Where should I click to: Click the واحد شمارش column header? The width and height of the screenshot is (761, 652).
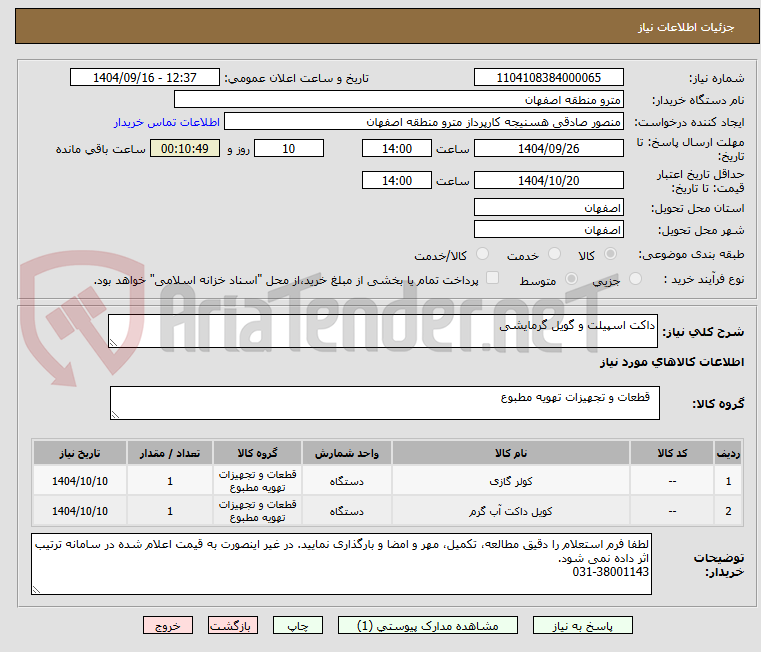[x=347, y=453]
